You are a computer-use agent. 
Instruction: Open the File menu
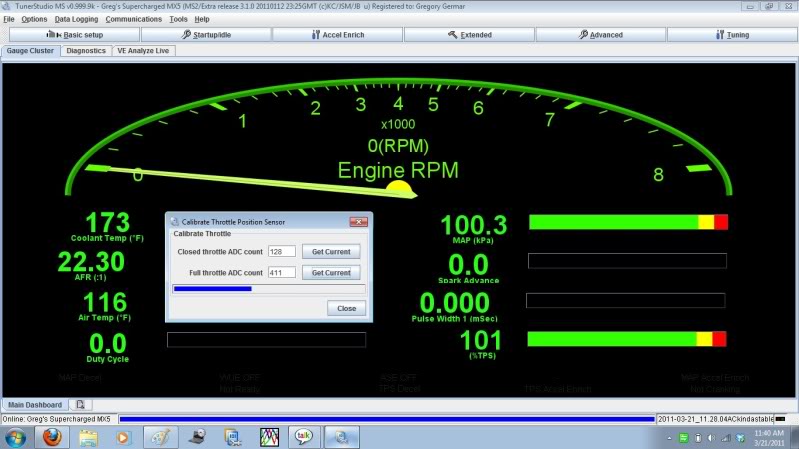pyautogui.click(x=9, y=19)
